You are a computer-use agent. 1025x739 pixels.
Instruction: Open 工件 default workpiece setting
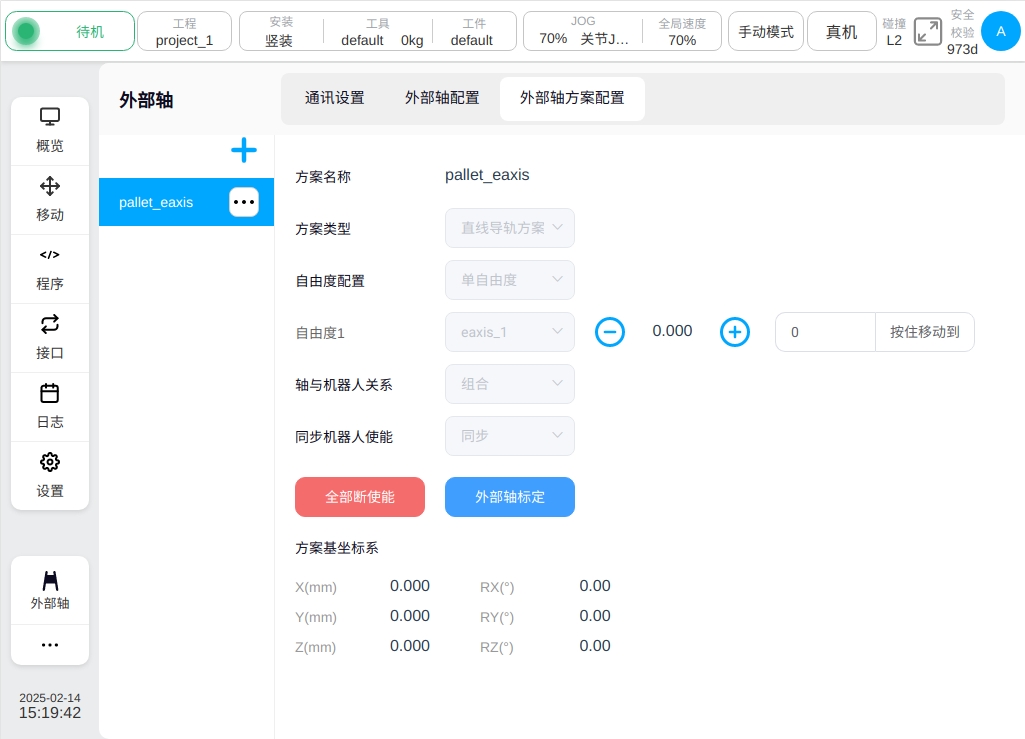[x=472, y=31]
